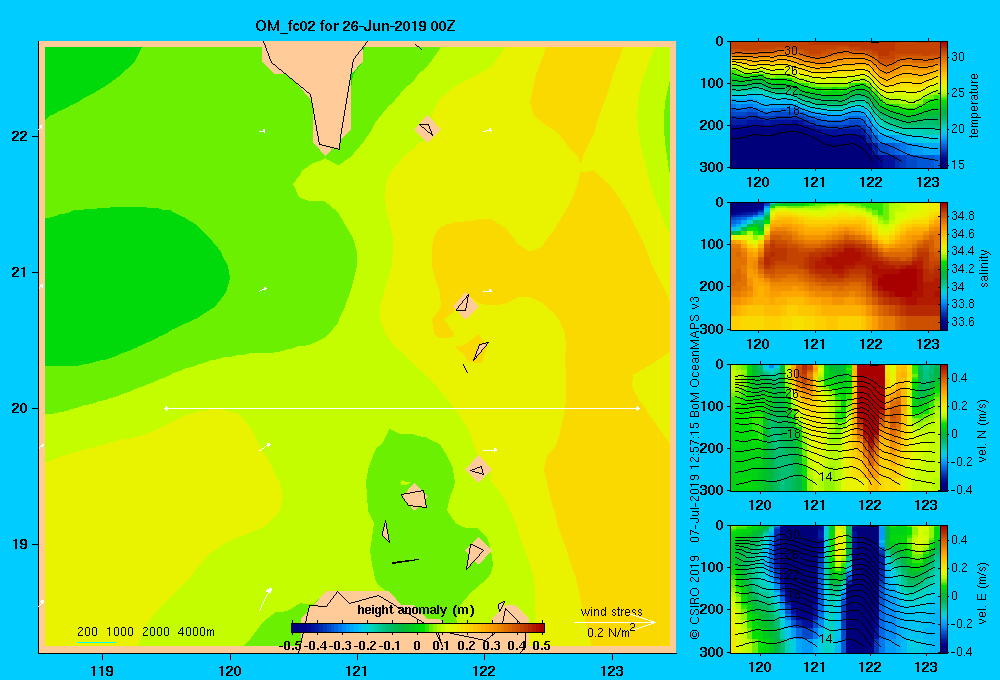Screen dimensions: 1000x680
Task: Click longitude label 119 on main map axis
Action: point(102,670)
